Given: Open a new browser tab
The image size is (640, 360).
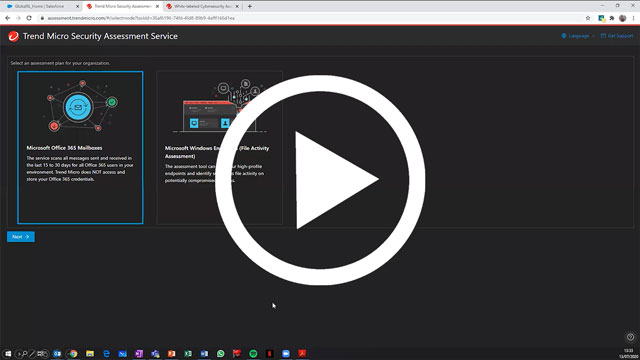Looking at the screenshot, I should tap(249, 7).
